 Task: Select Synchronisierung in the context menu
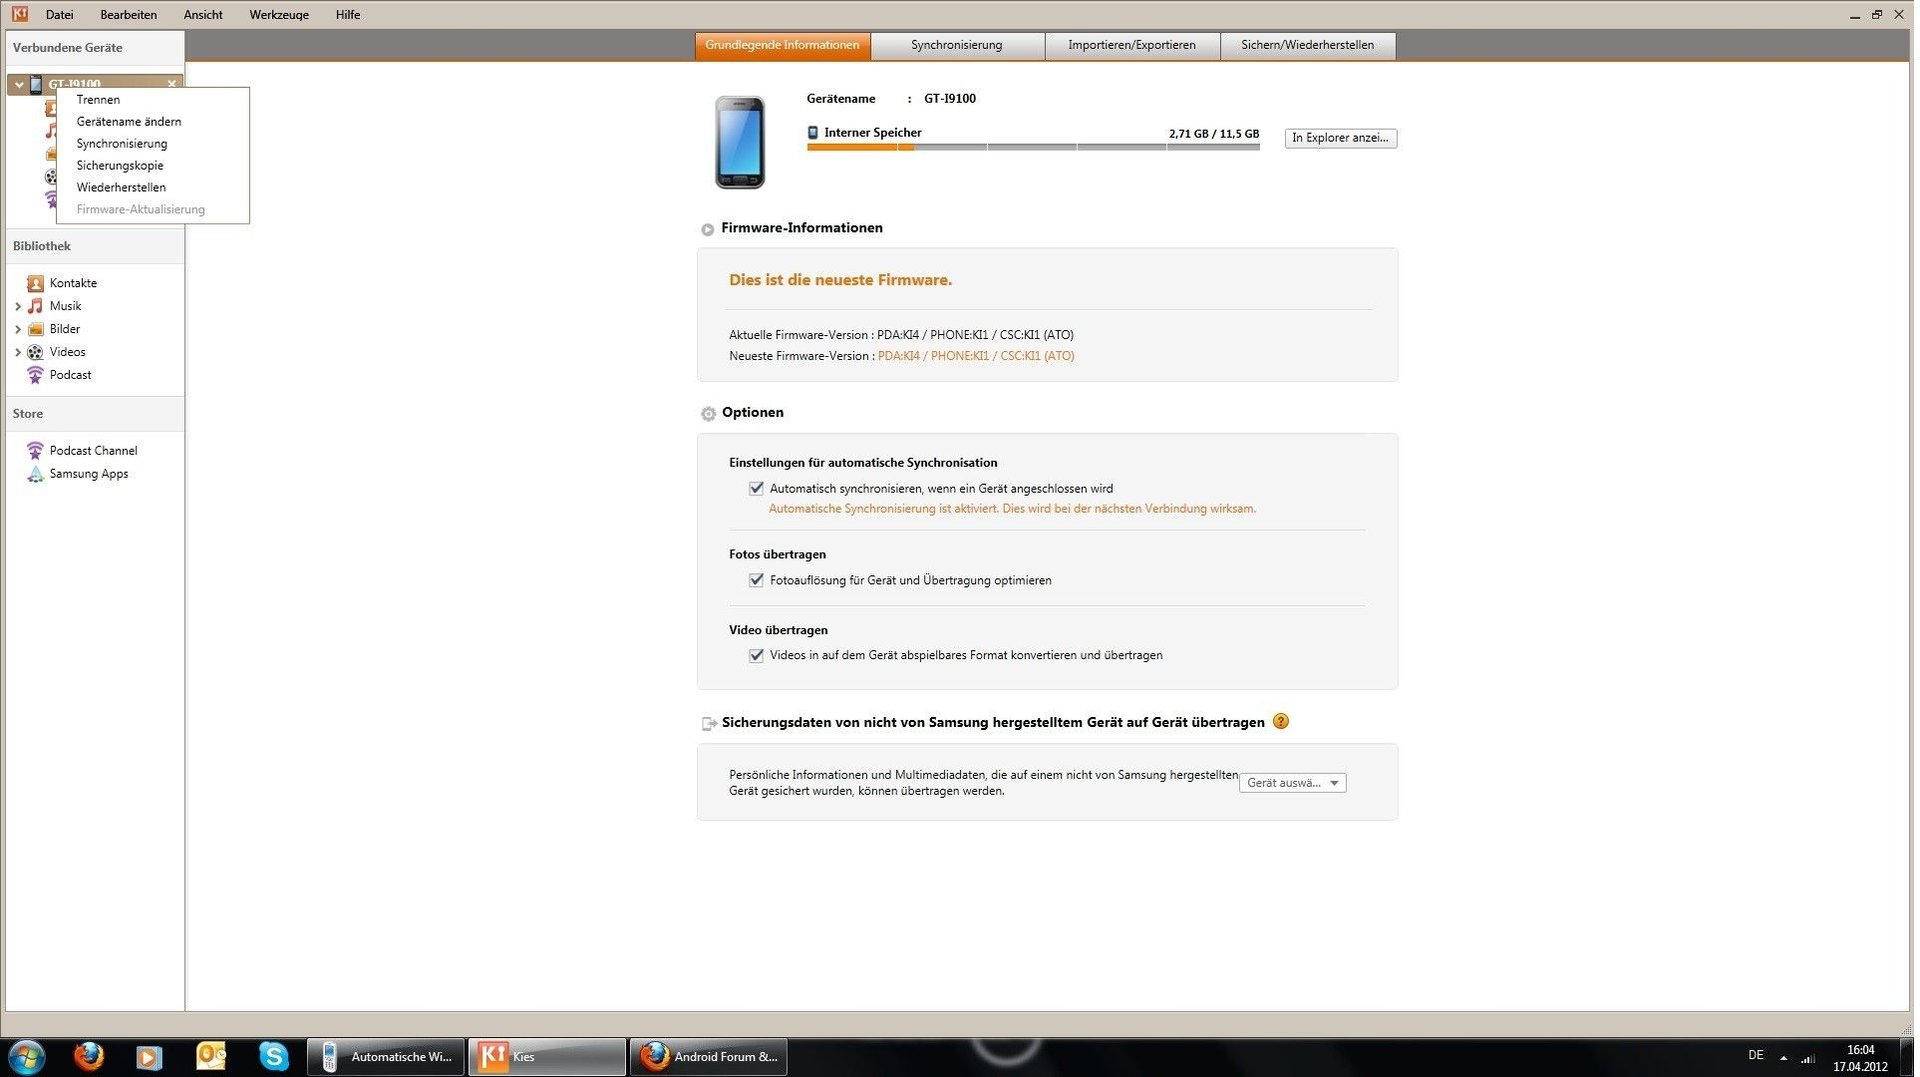122,144
